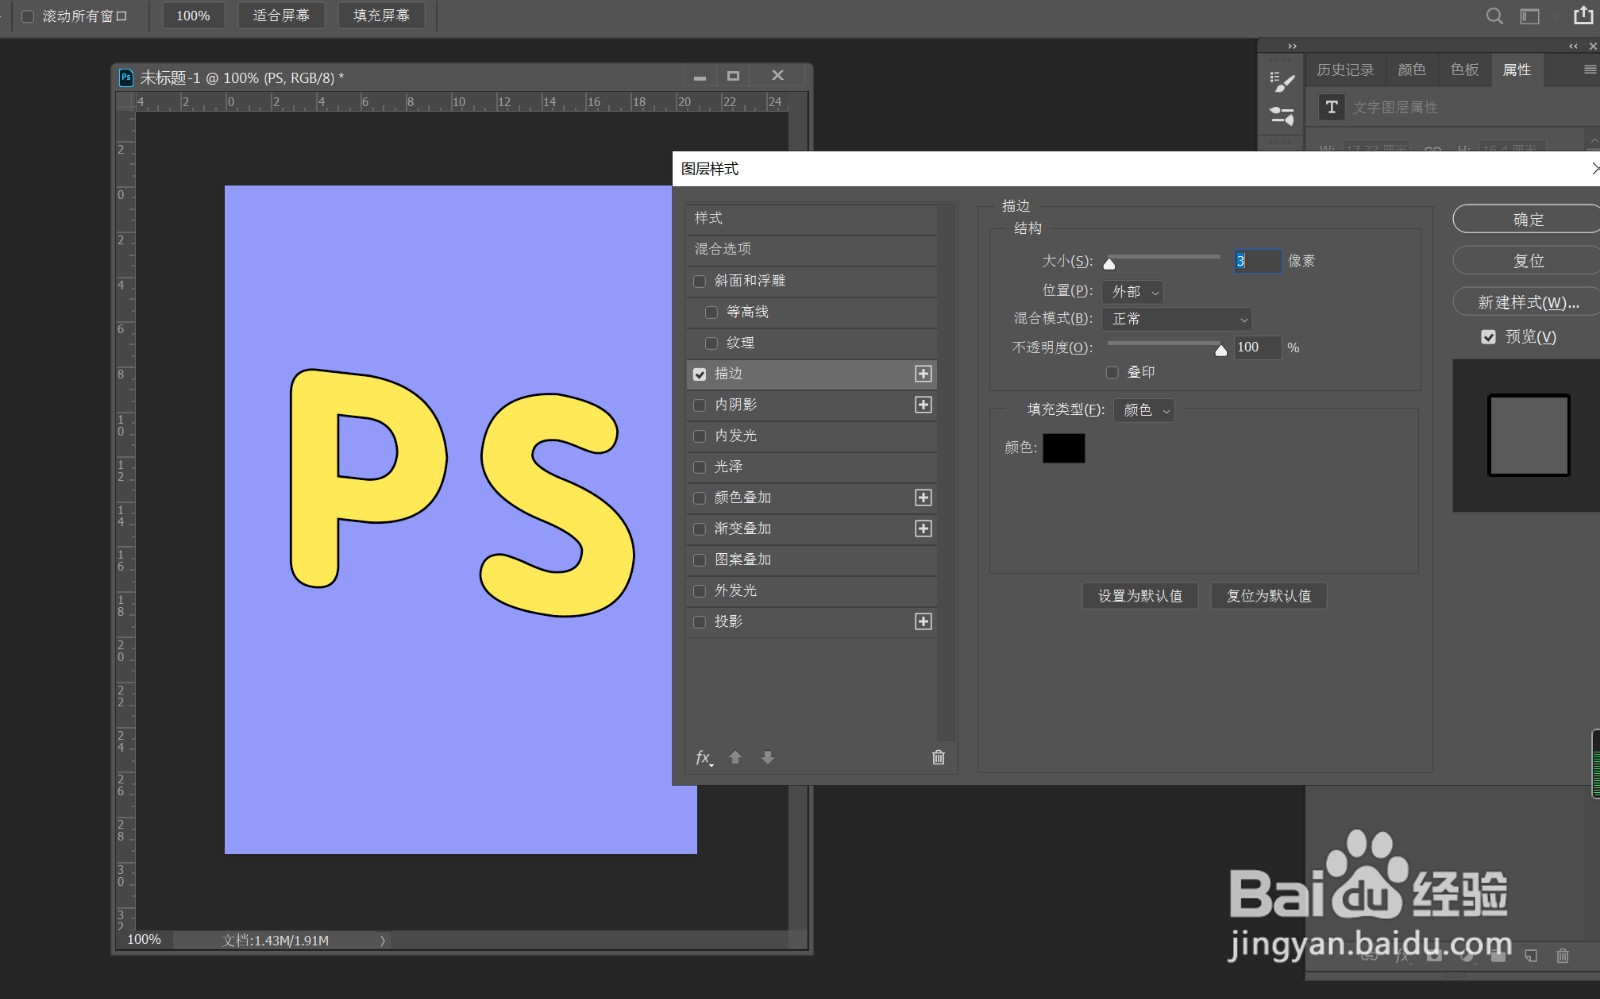Viewport: 1600px width, 999px height.
Task: Enable the 内发光 effect checkbox
Action: pyautogui.click(x=700, y=436)
